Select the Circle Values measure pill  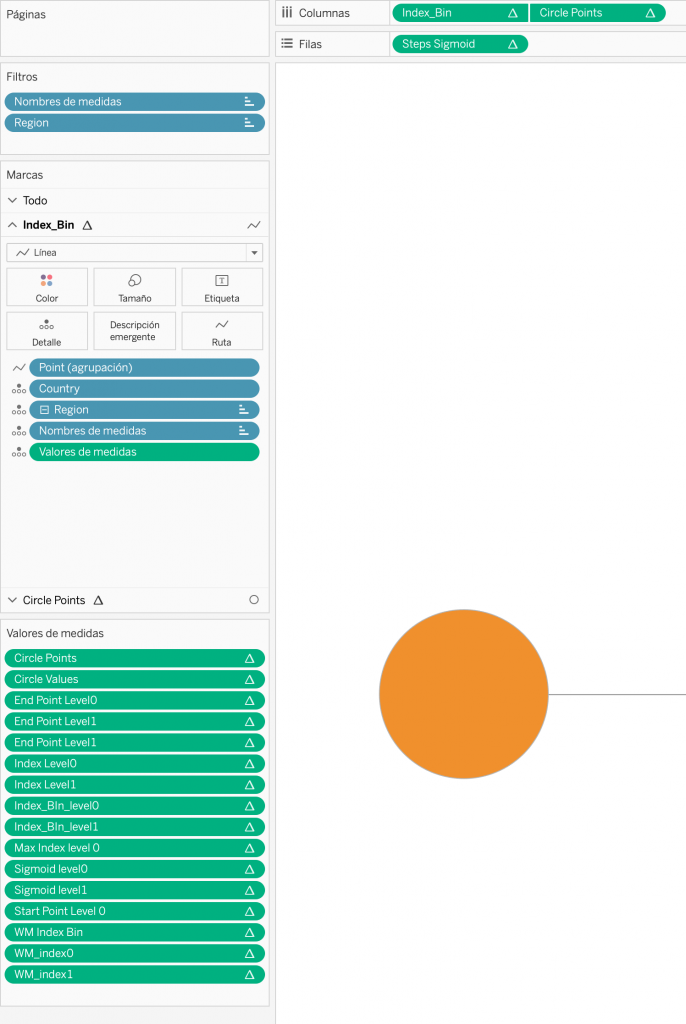pyautogui.click(x=135, y=679)
